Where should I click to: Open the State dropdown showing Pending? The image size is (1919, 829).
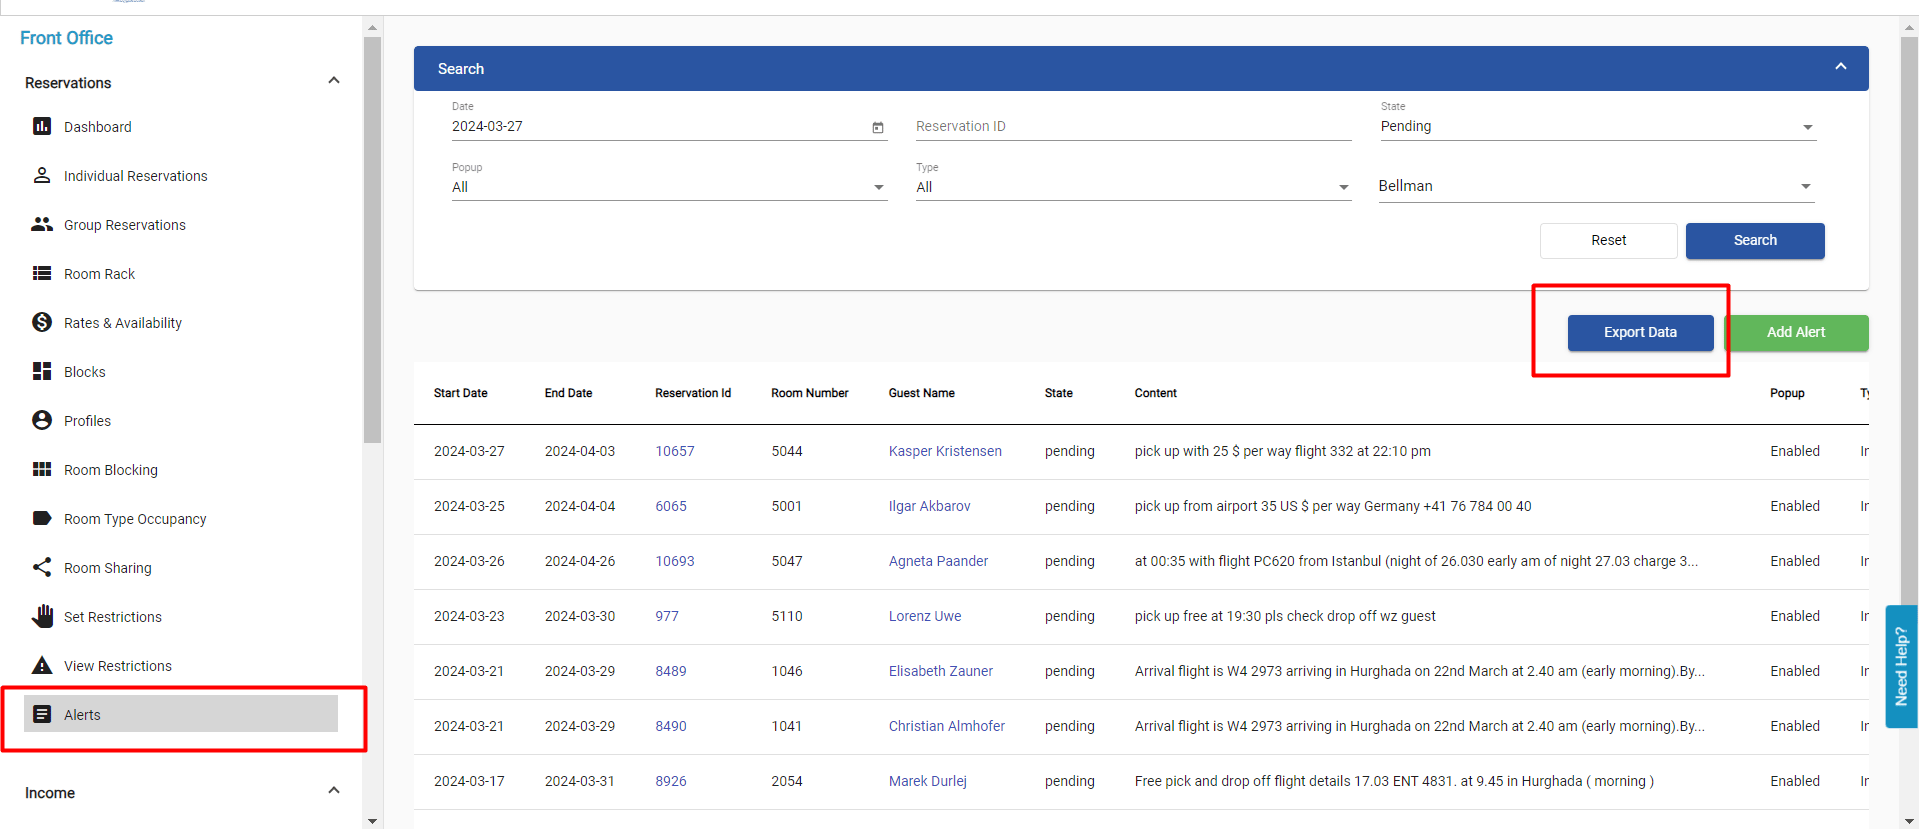pyautogui.click(x=1597, y=127)
